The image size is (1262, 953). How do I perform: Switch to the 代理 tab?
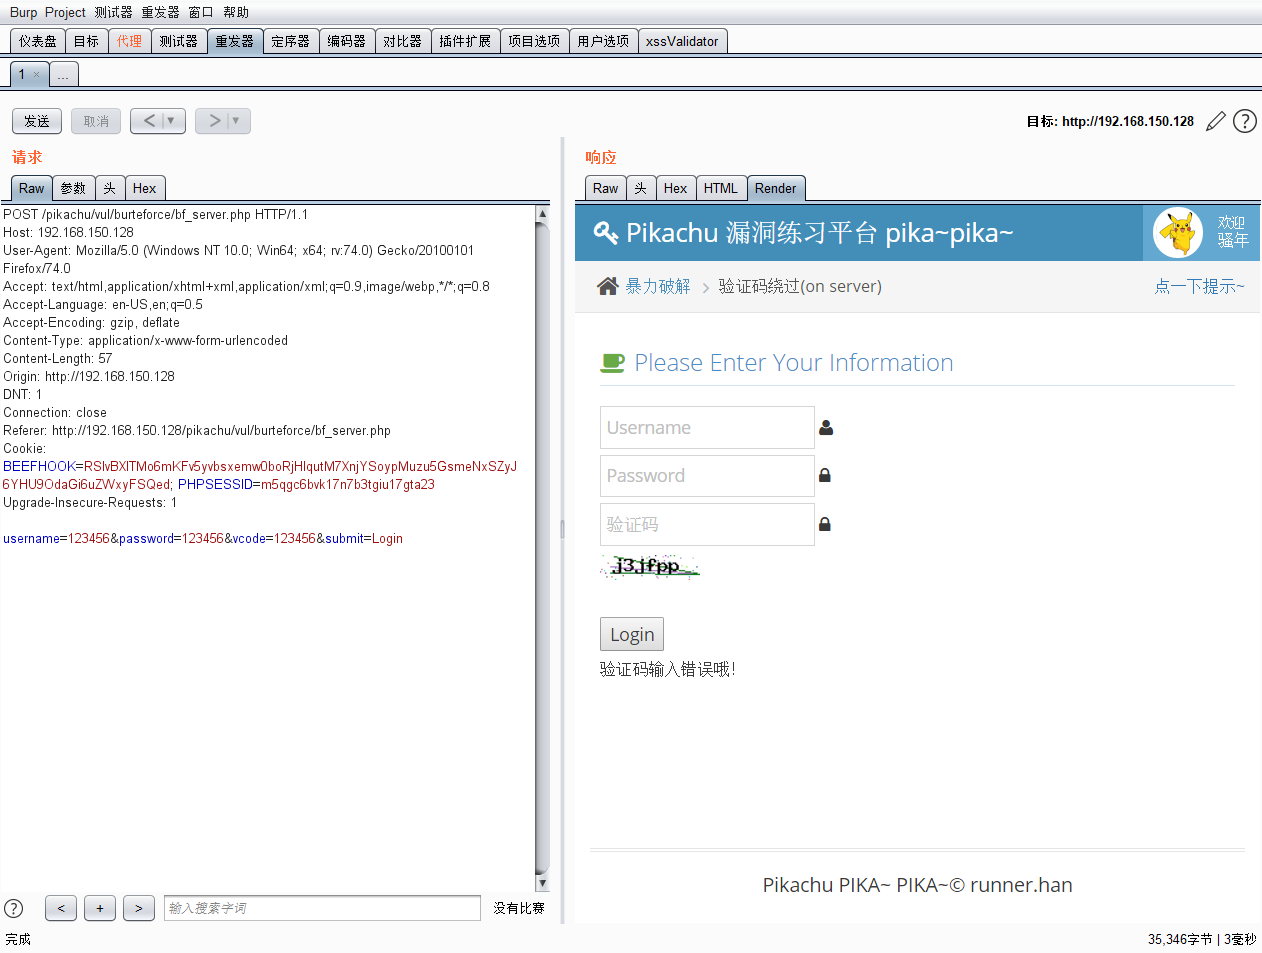129,41
